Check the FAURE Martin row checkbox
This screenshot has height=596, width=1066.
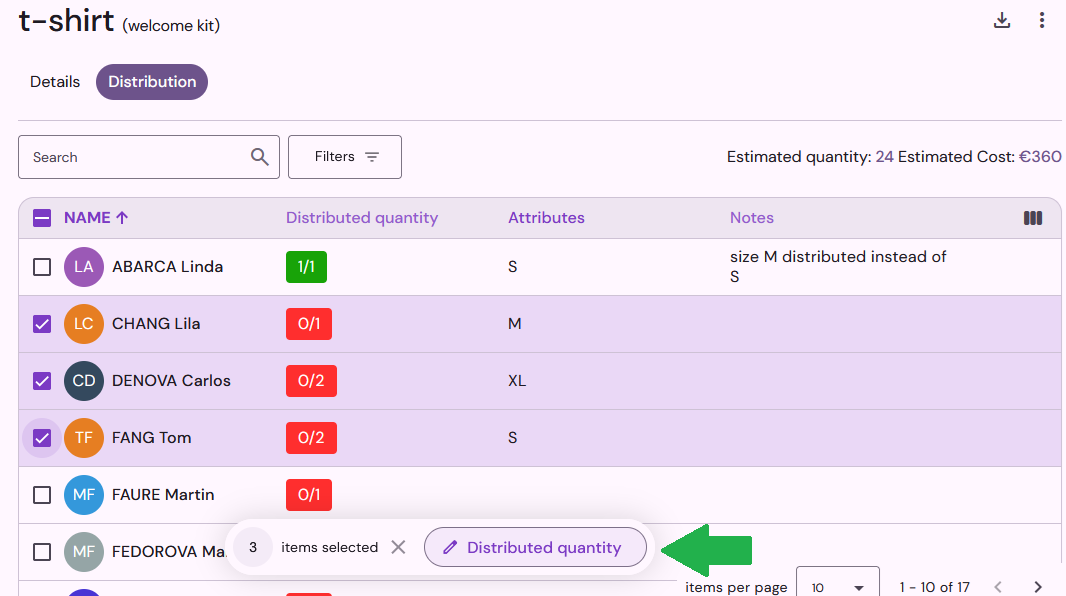click(x=42, y=495)
